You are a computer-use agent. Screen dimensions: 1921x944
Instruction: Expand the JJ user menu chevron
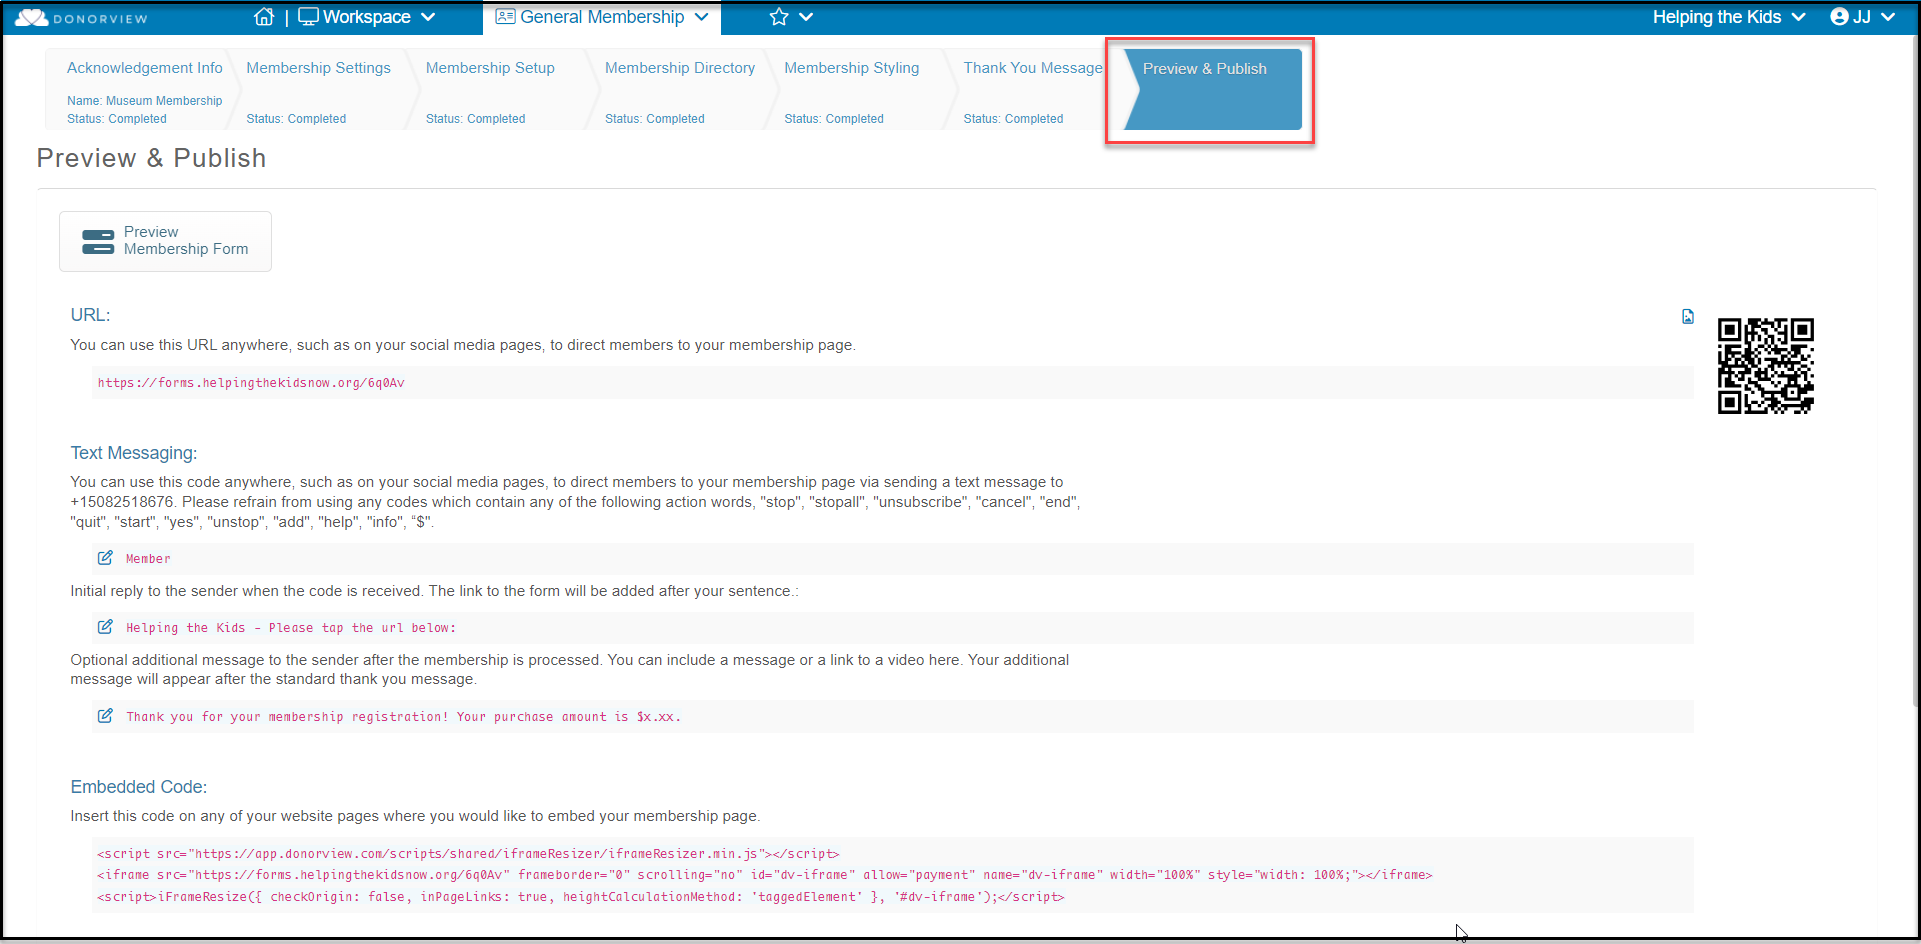pos(1888,17)
